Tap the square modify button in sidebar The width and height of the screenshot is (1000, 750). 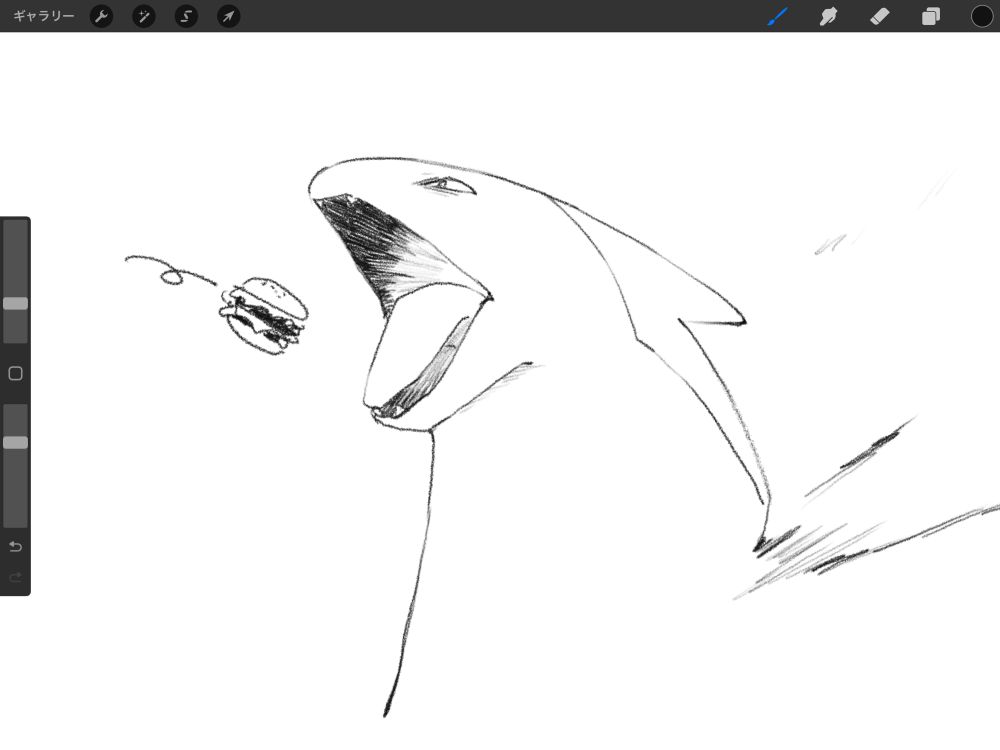[x=15, y=374]
